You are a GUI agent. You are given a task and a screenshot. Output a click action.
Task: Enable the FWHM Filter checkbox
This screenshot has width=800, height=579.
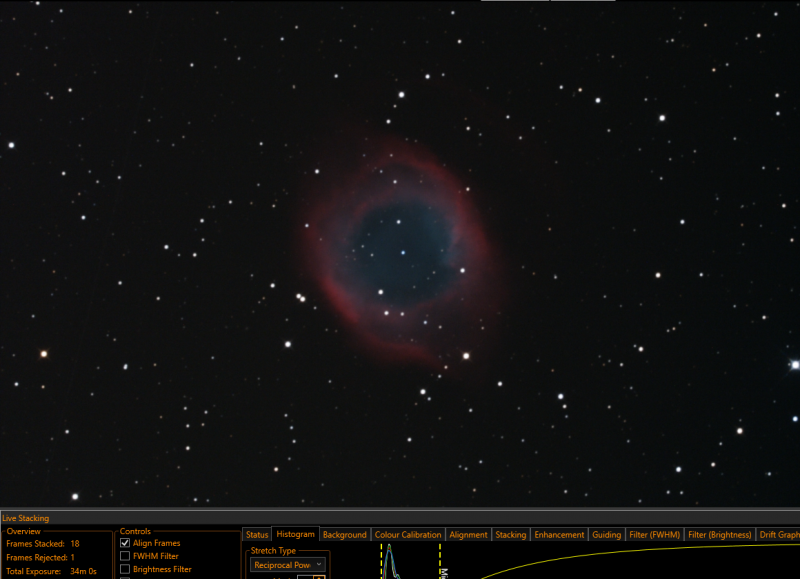pos(125,556)
